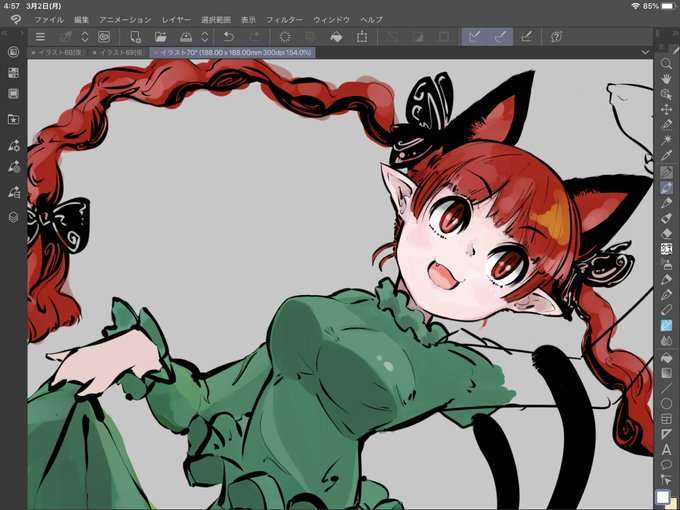Open the ウィンドウ menu
Screen dimensions: 680x510
point(331,20)
